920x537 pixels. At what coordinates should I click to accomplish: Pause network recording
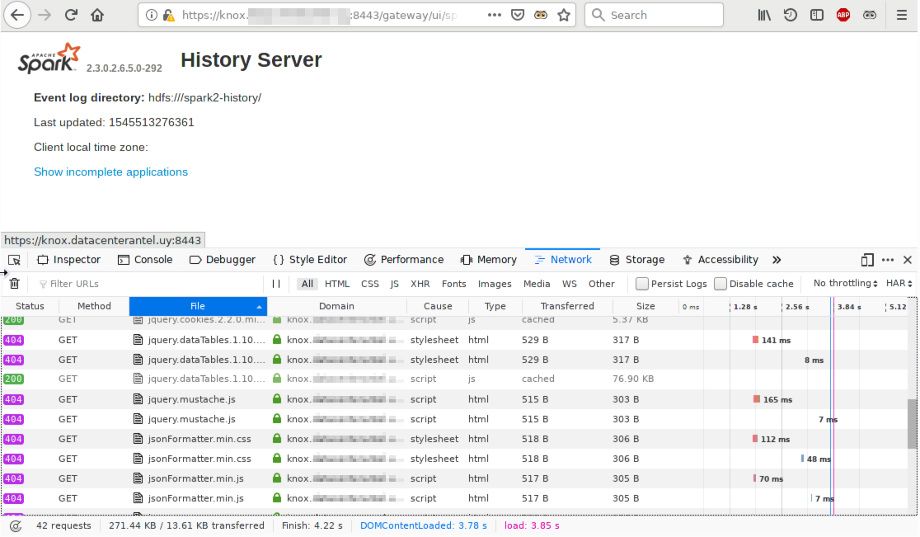(276, 283)
